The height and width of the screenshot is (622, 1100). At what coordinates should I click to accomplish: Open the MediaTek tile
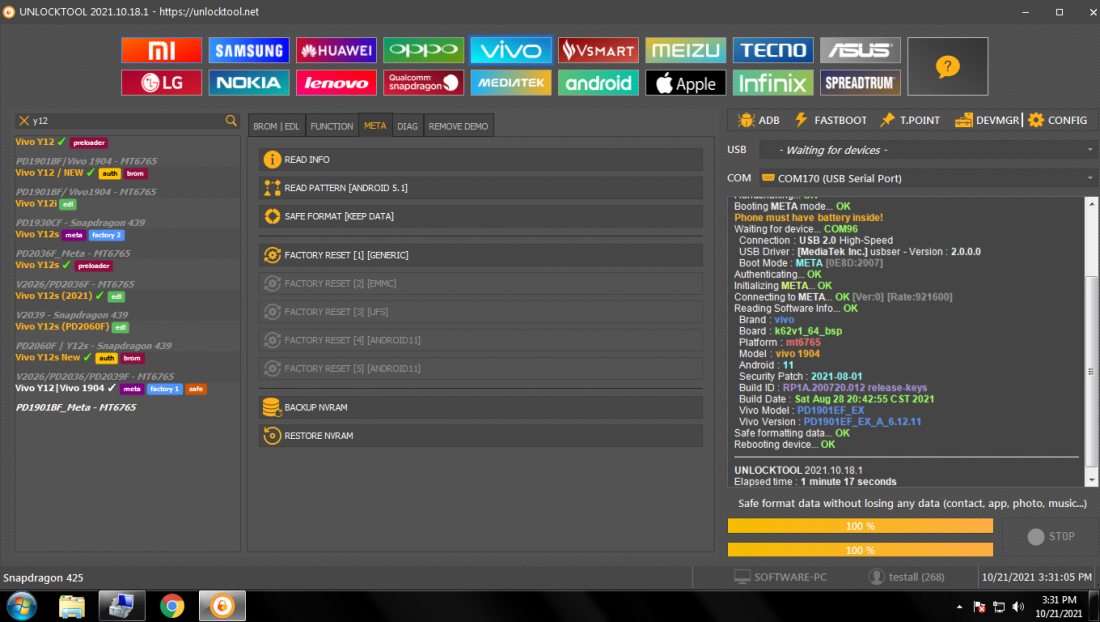511,83
